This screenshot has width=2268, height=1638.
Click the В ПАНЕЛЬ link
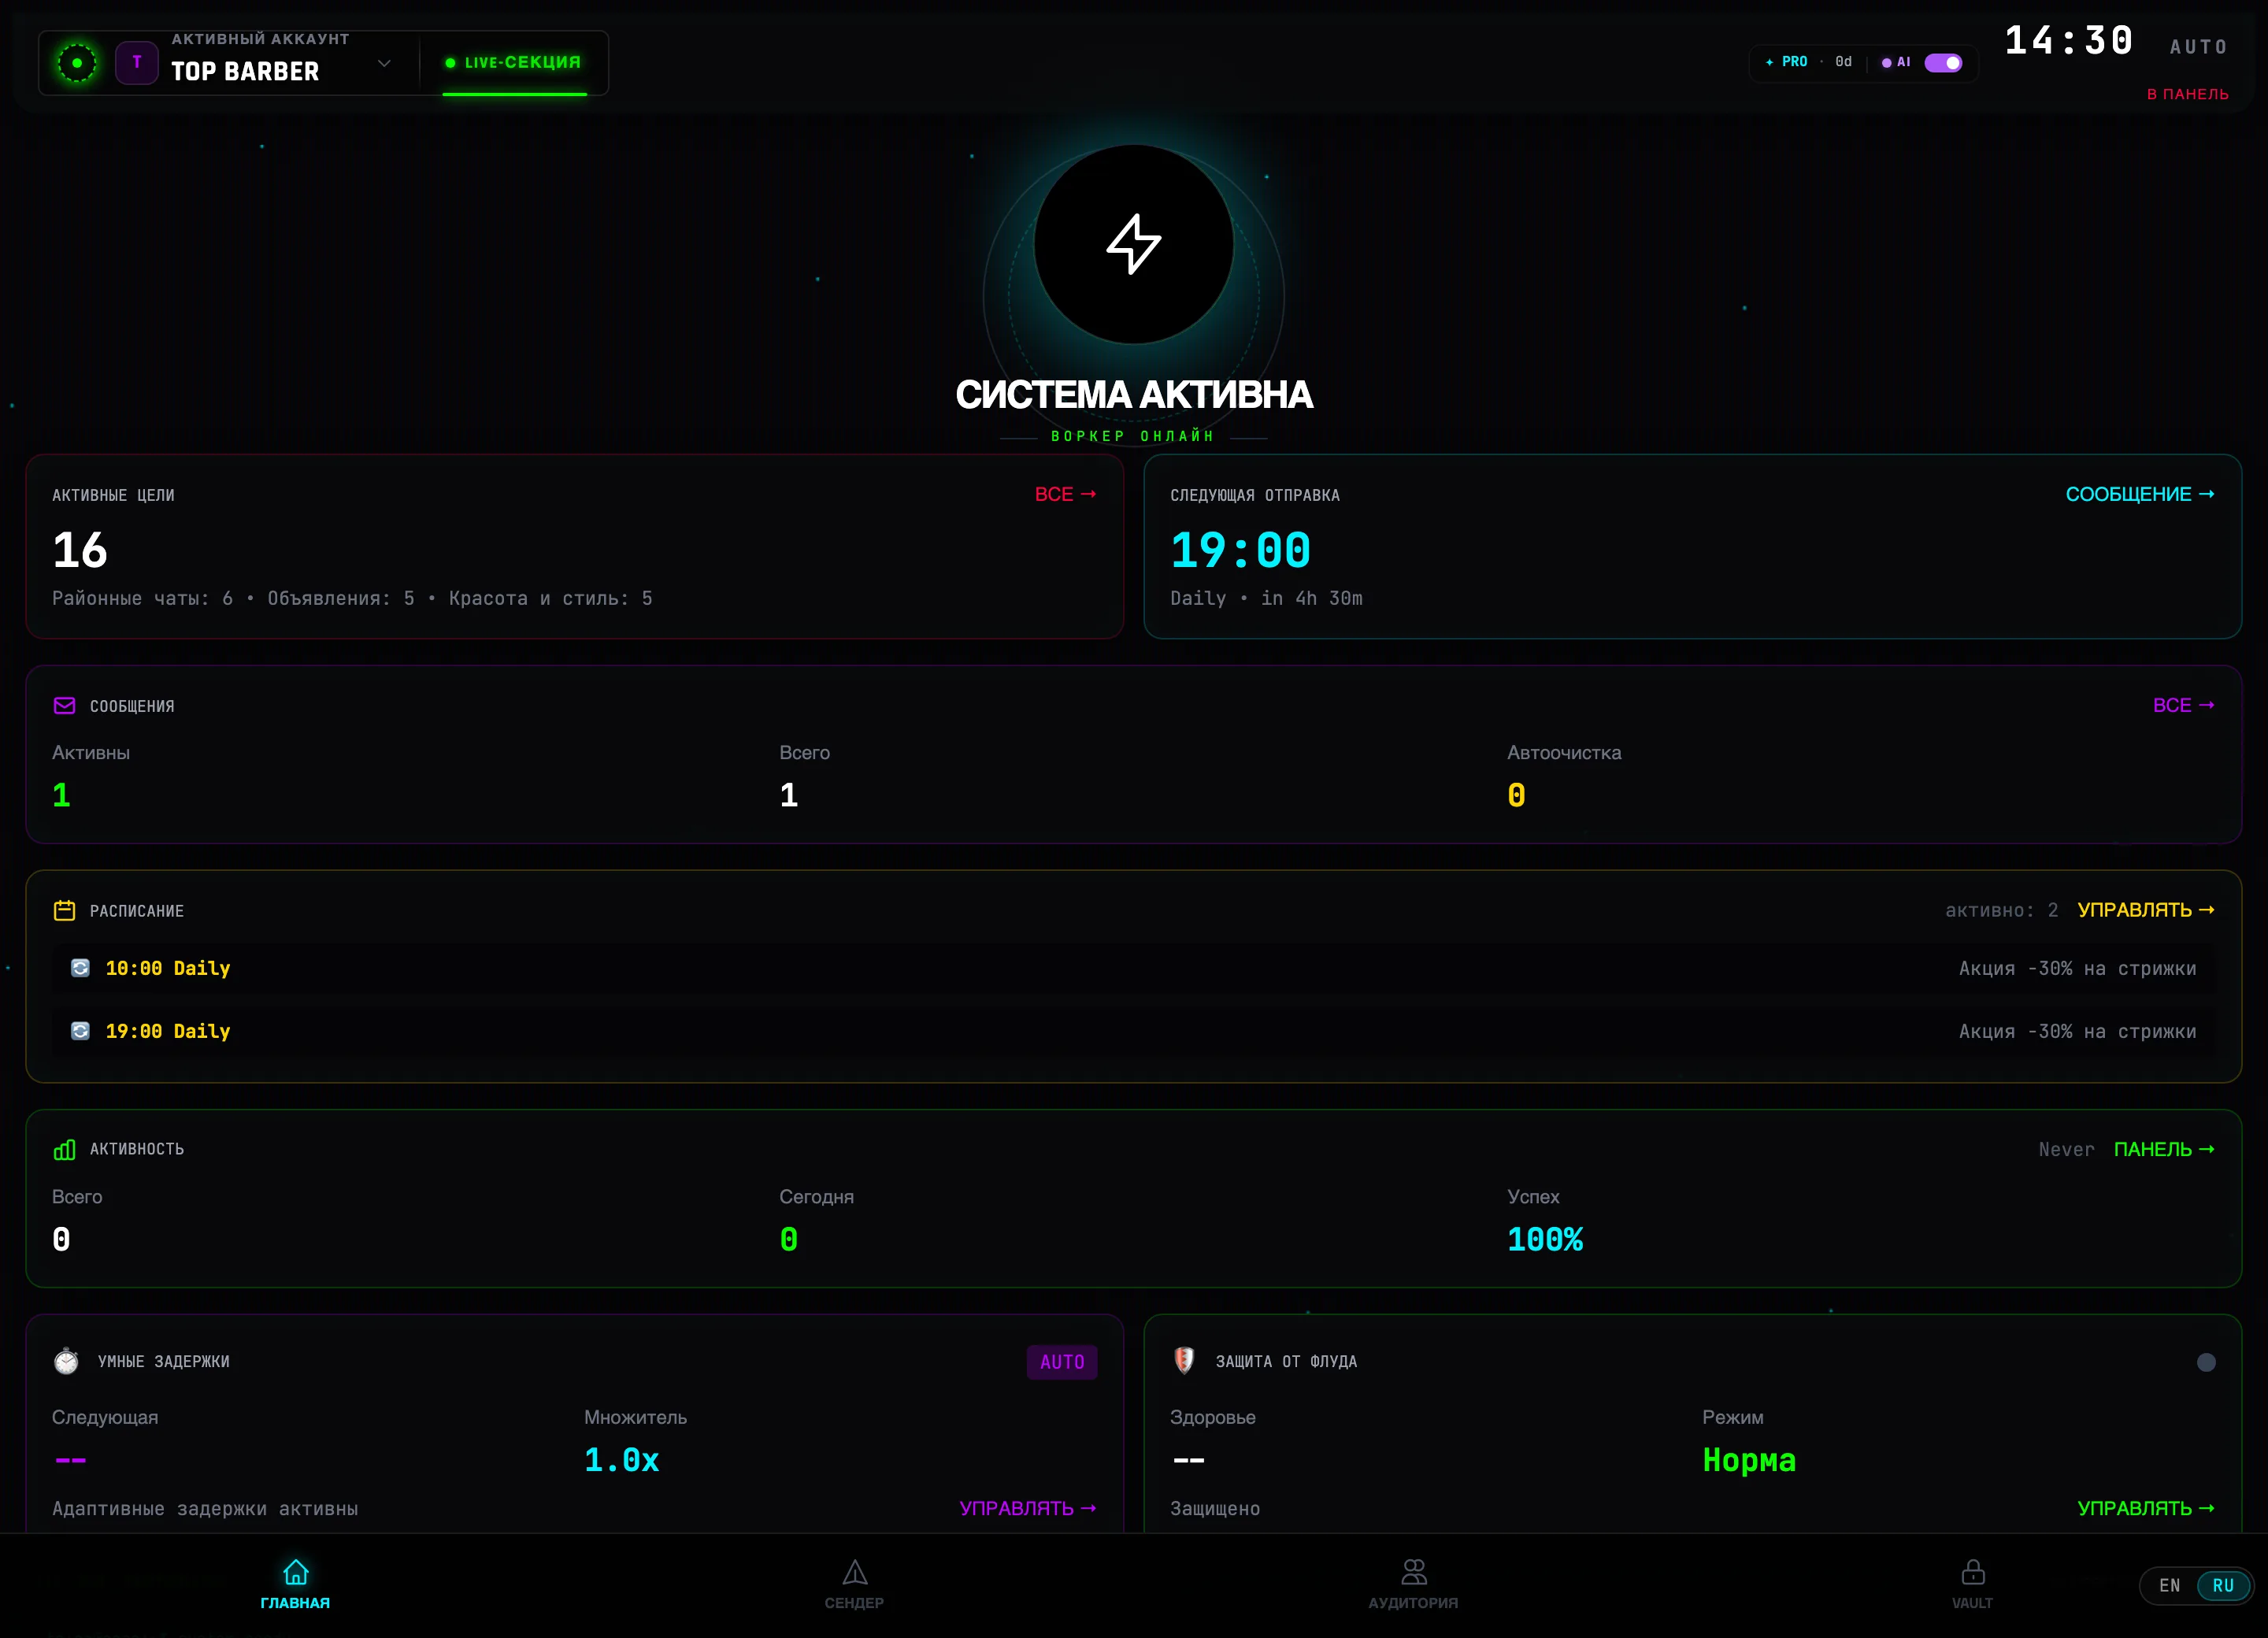tap(2187, 94)
